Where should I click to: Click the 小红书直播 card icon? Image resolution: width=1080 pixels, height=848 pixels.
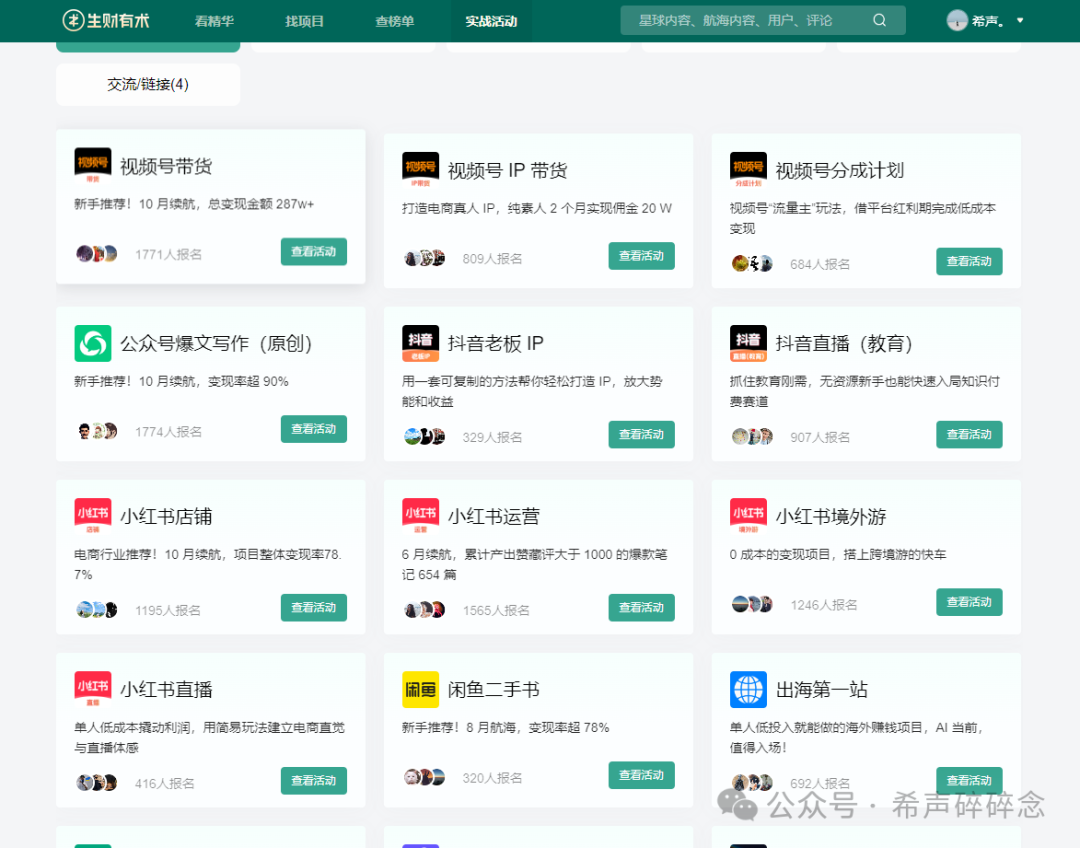(x=93, y=689)
